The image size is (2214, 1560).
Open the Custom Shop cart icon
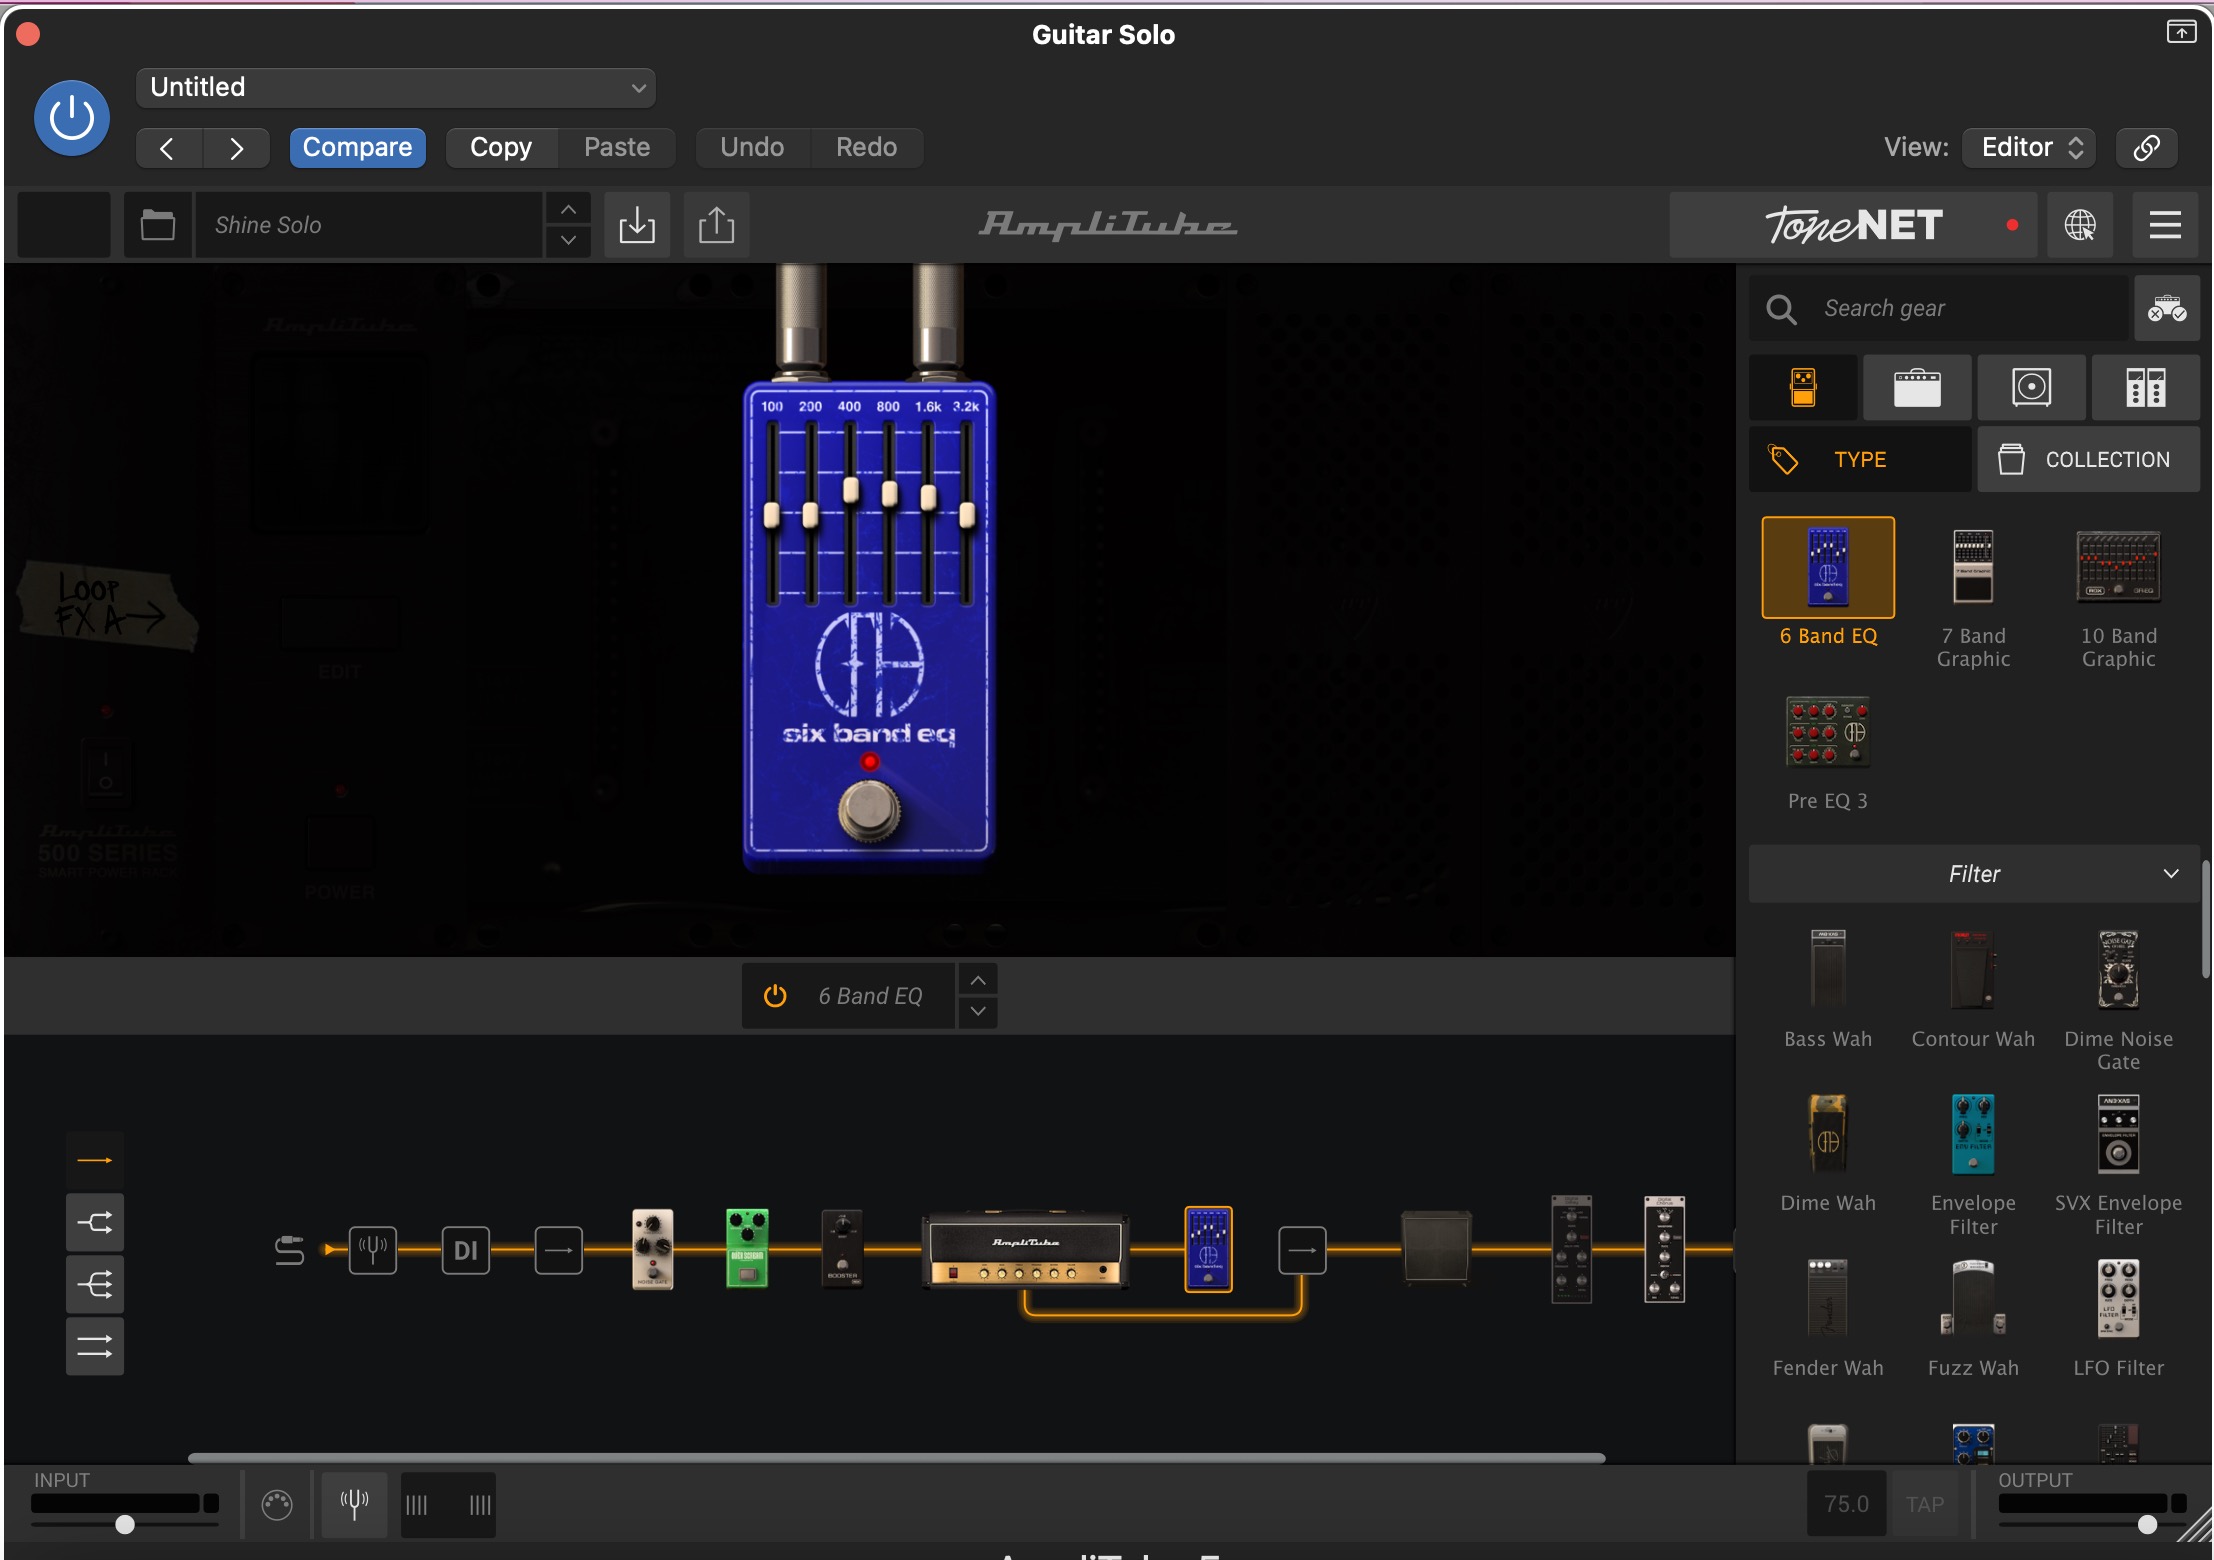point(2167,308)
